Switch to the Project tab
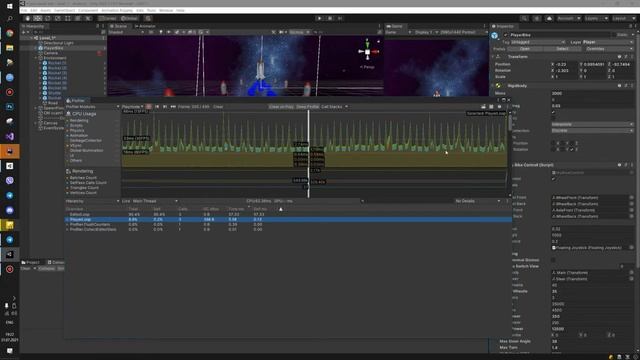 [31, 262]
